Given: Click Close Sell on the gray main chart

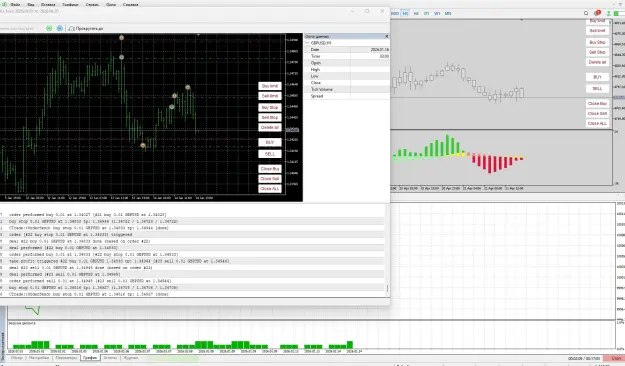Looking at the screenshot, I should pyautogui.click(x=597, y=114).
